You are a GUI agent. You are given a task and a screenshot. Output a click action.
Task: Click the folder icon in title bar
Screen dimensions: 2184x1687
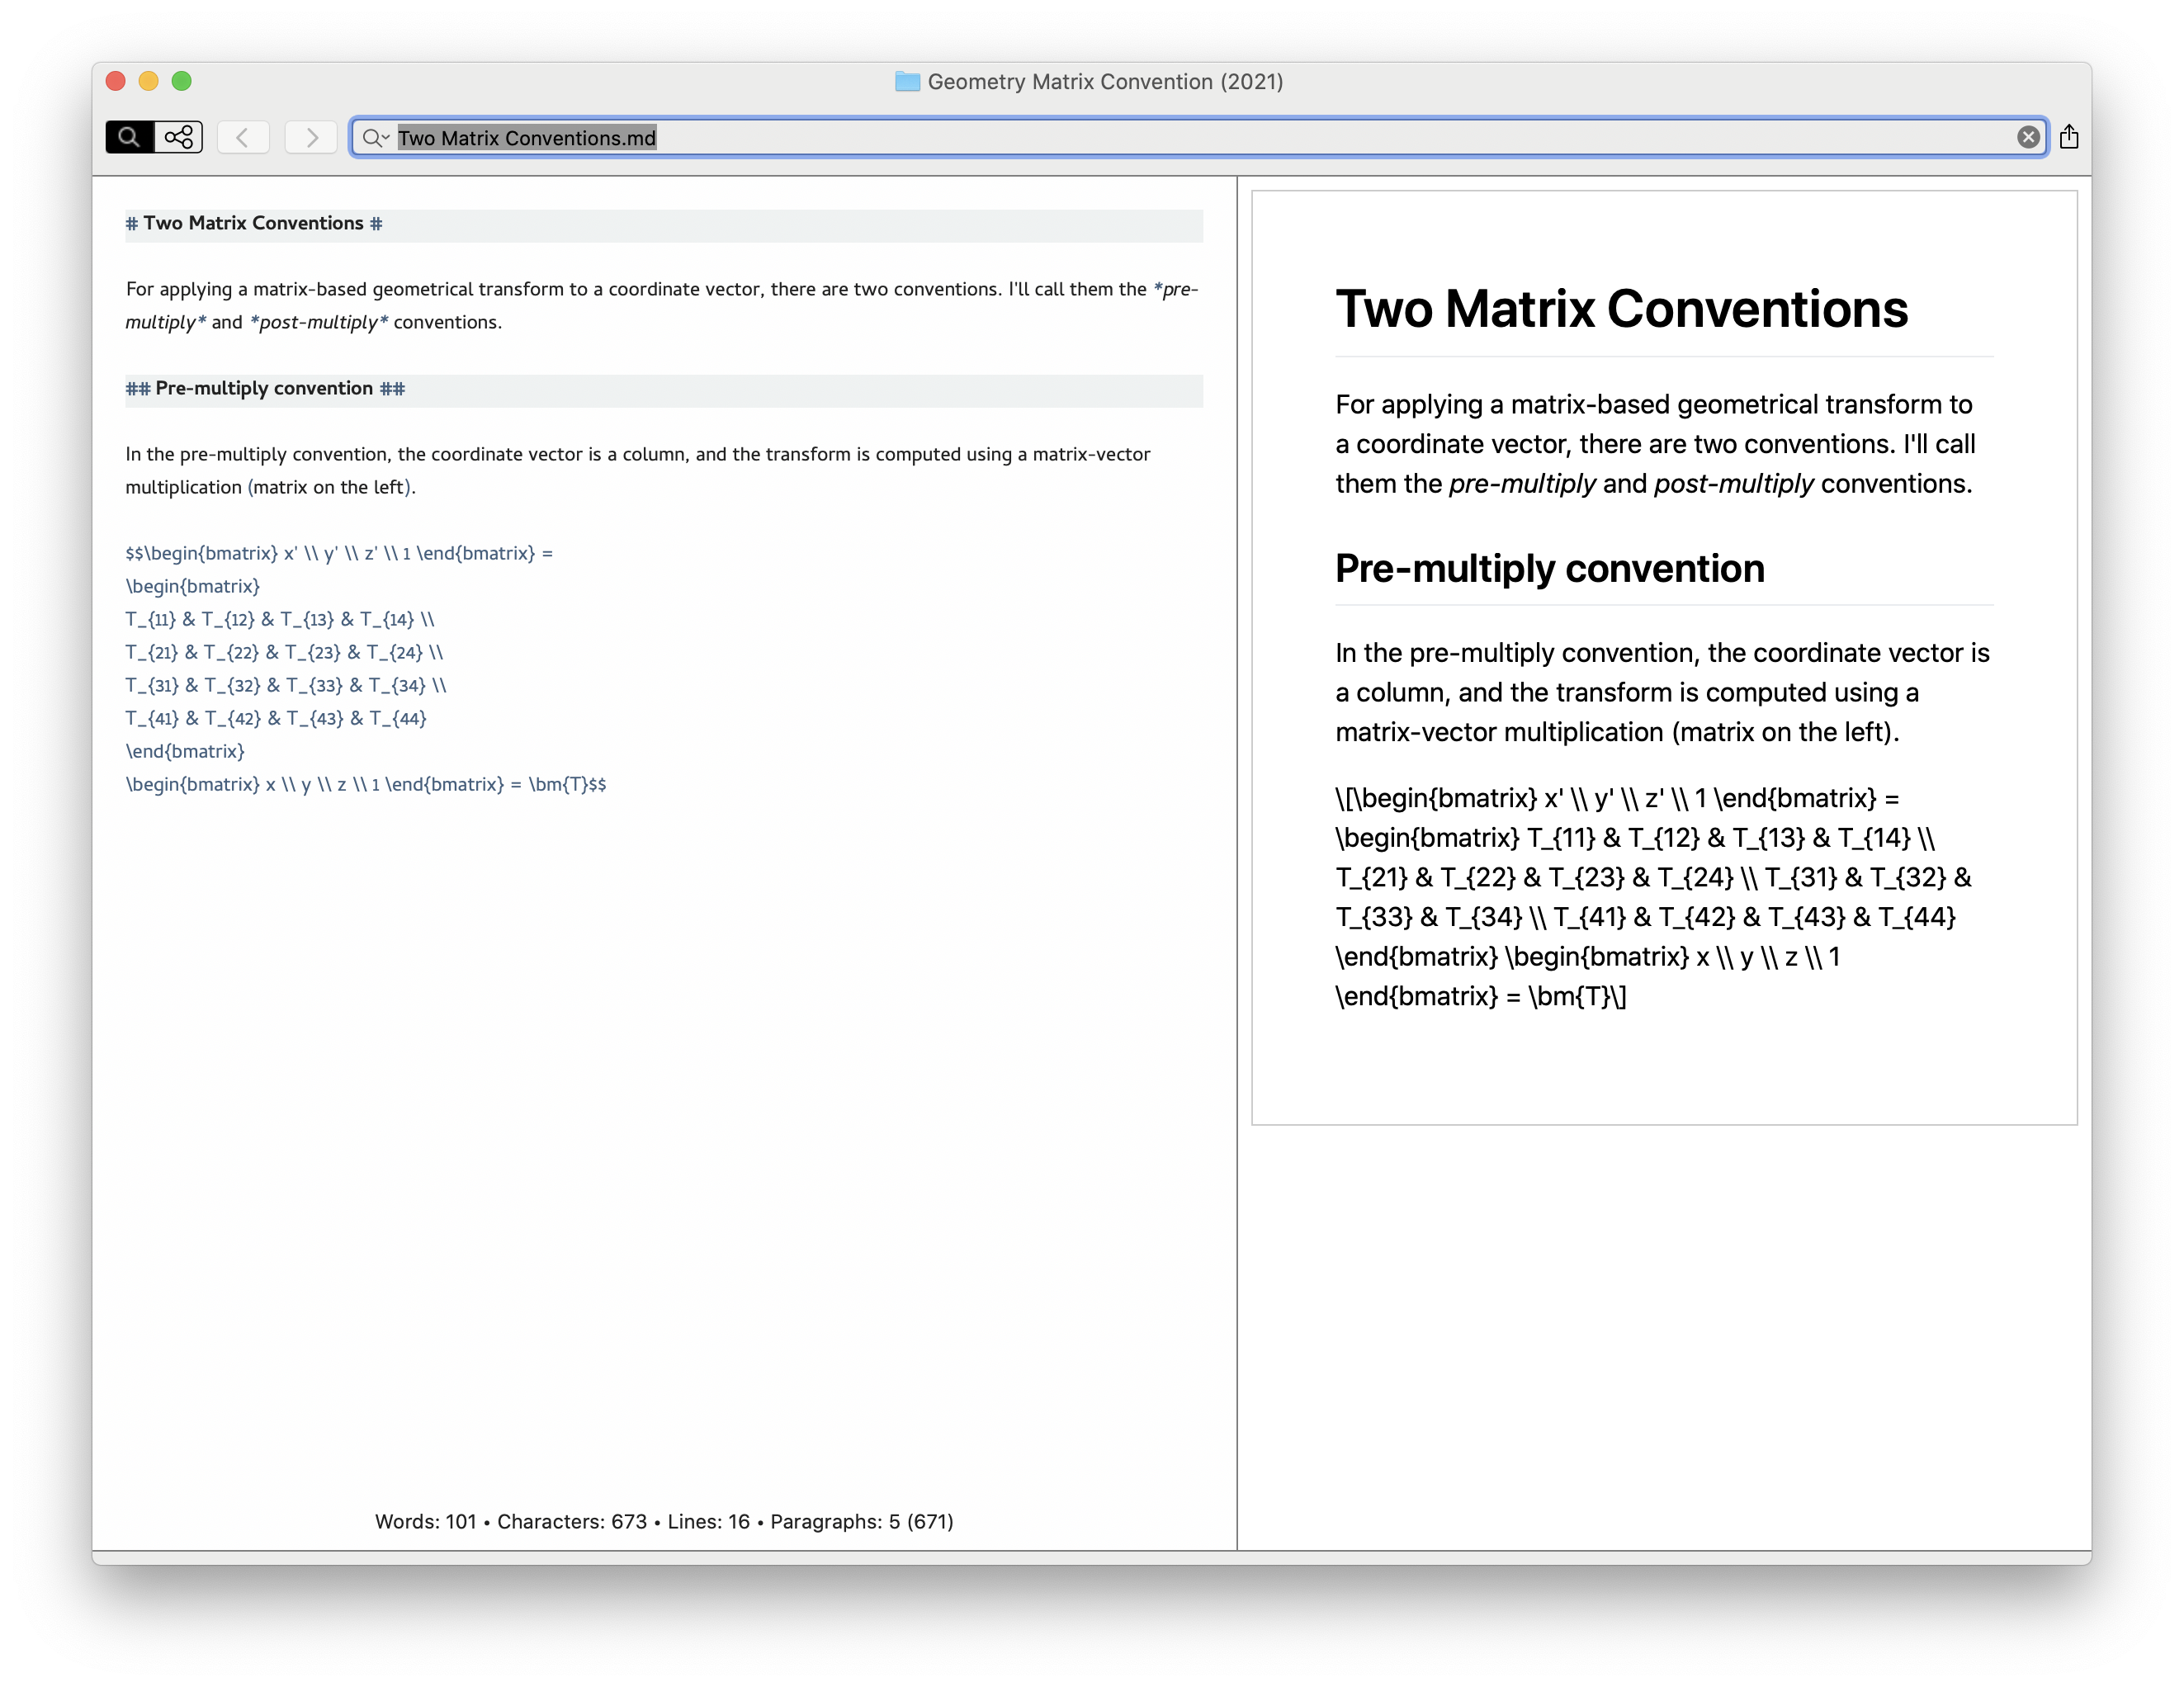[907, 82]
